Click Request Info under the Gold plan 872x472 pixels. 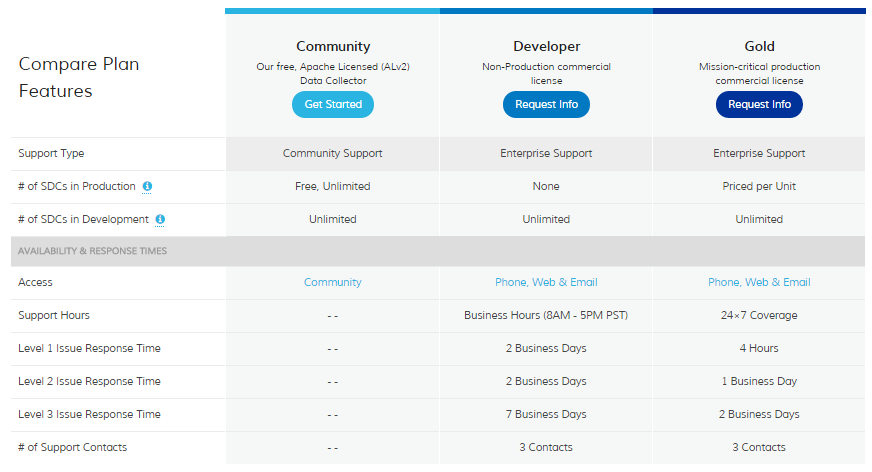point(759,104)
